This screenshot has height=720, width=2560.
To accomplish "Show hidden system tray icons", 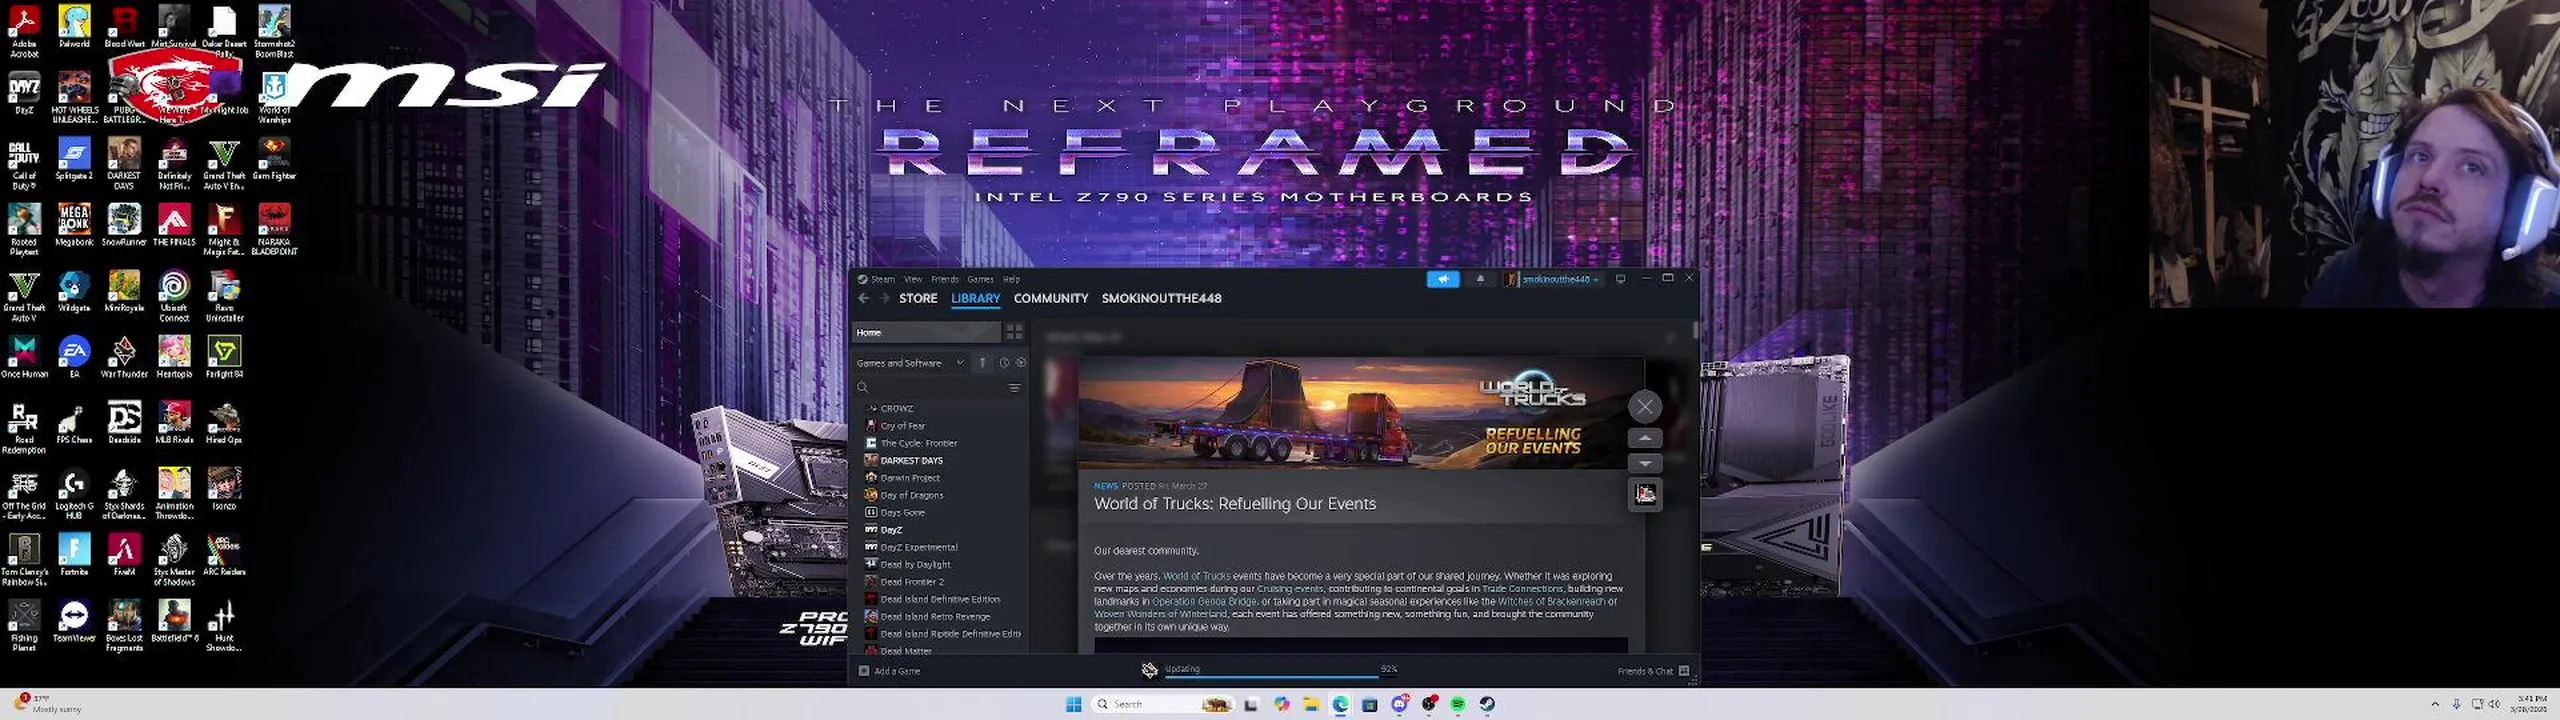I will (x=2434, y=704).
